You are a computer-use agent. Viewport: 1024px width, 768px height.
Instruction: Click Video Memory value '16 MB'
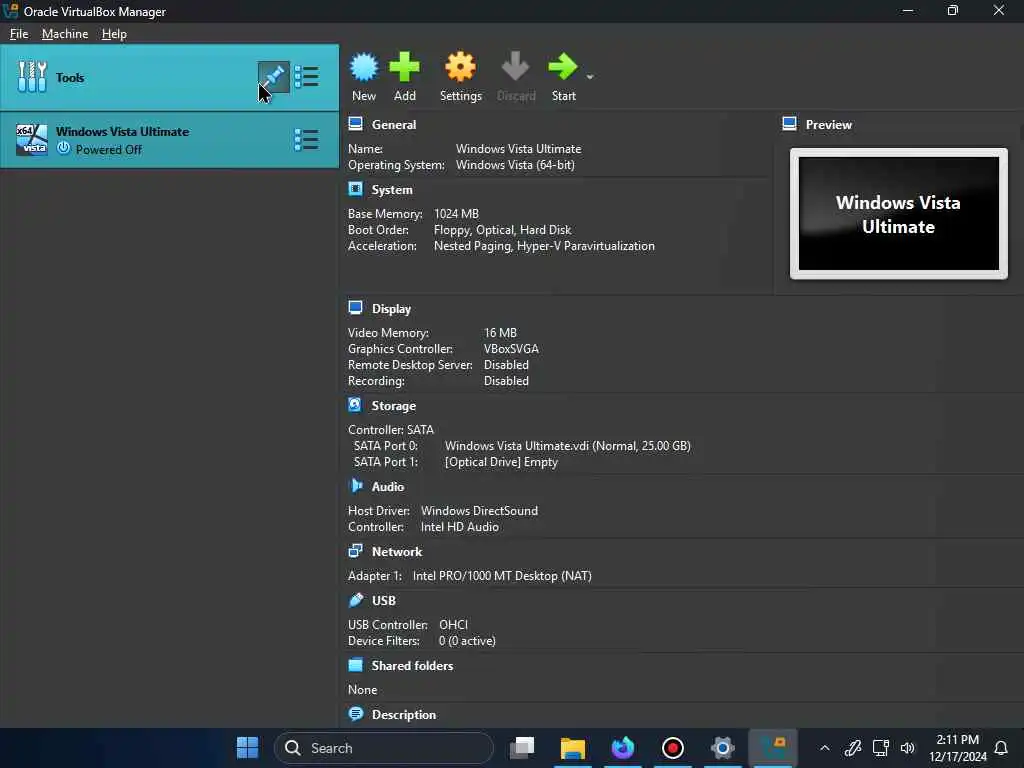(x=500, y=333)
